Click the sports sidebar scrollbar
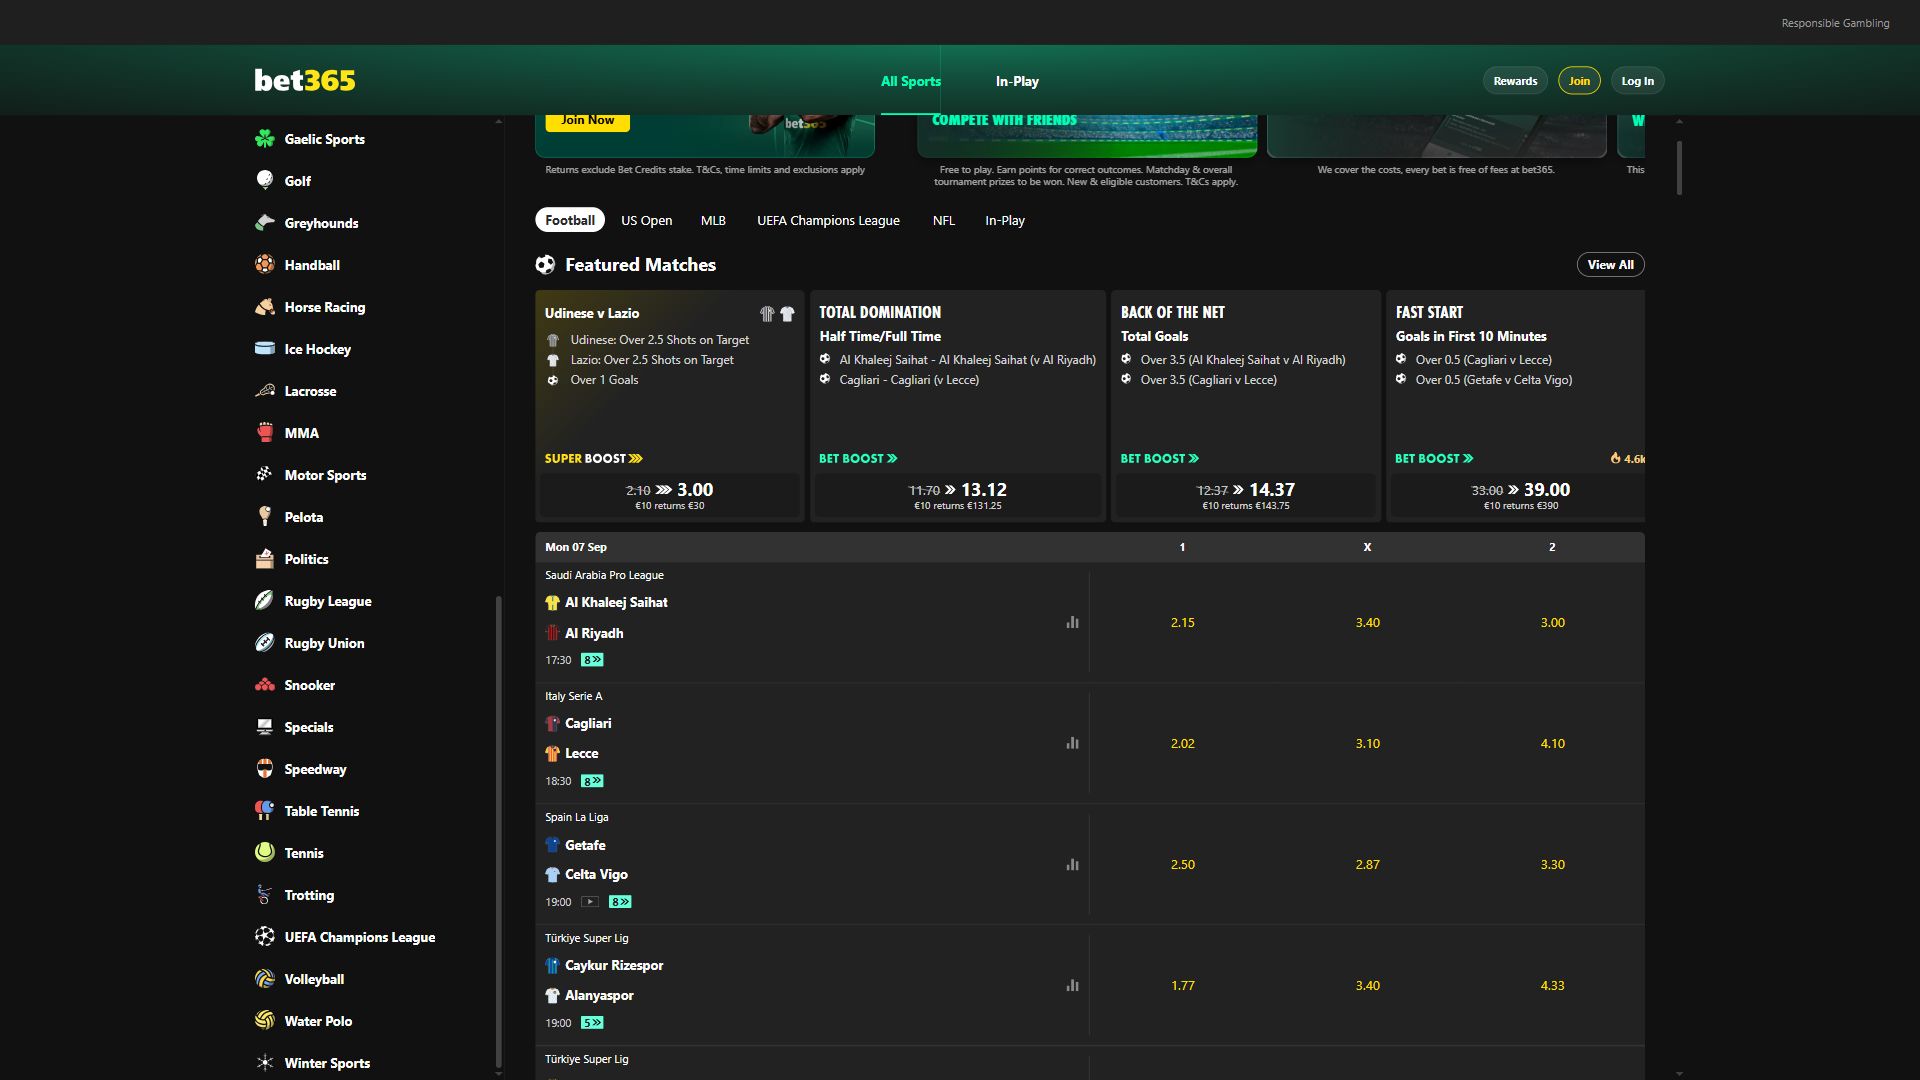The image size is (1920, 1080). 498,832
